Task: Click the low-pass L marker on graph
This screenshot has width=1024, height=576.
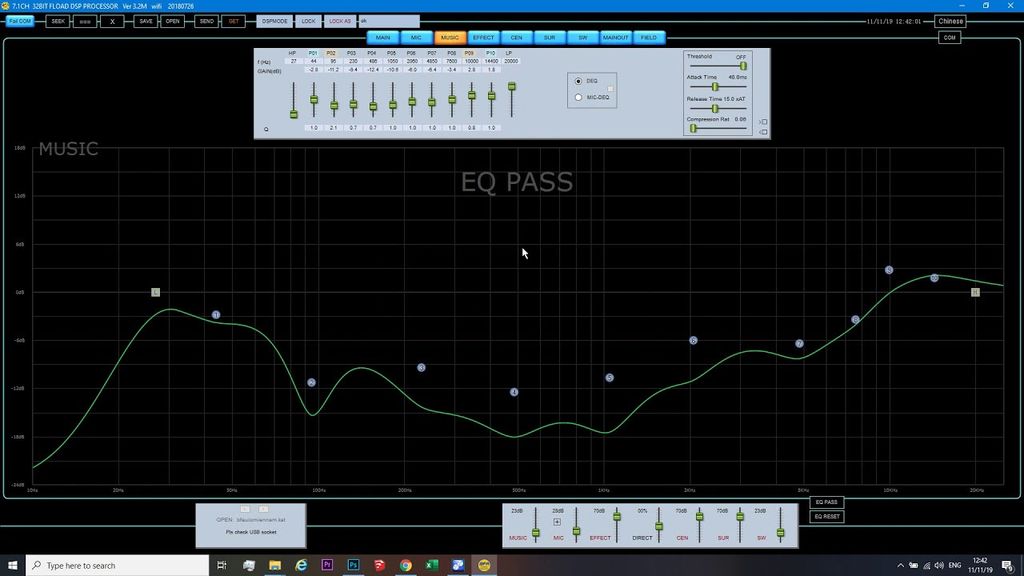Action: (975, 292)
